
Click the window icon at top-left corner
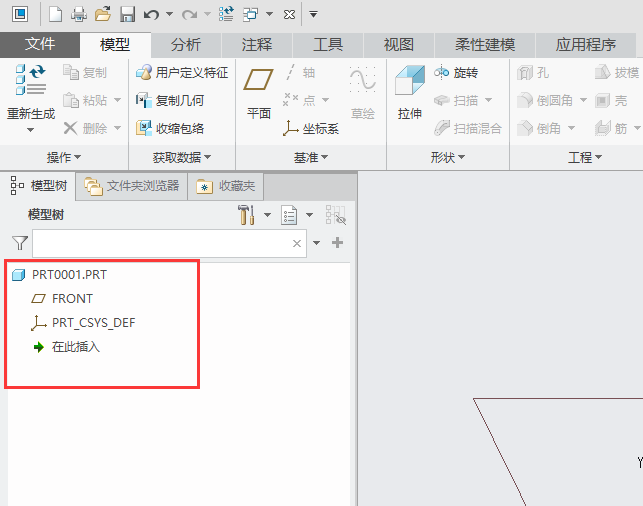tap(20, 14)
